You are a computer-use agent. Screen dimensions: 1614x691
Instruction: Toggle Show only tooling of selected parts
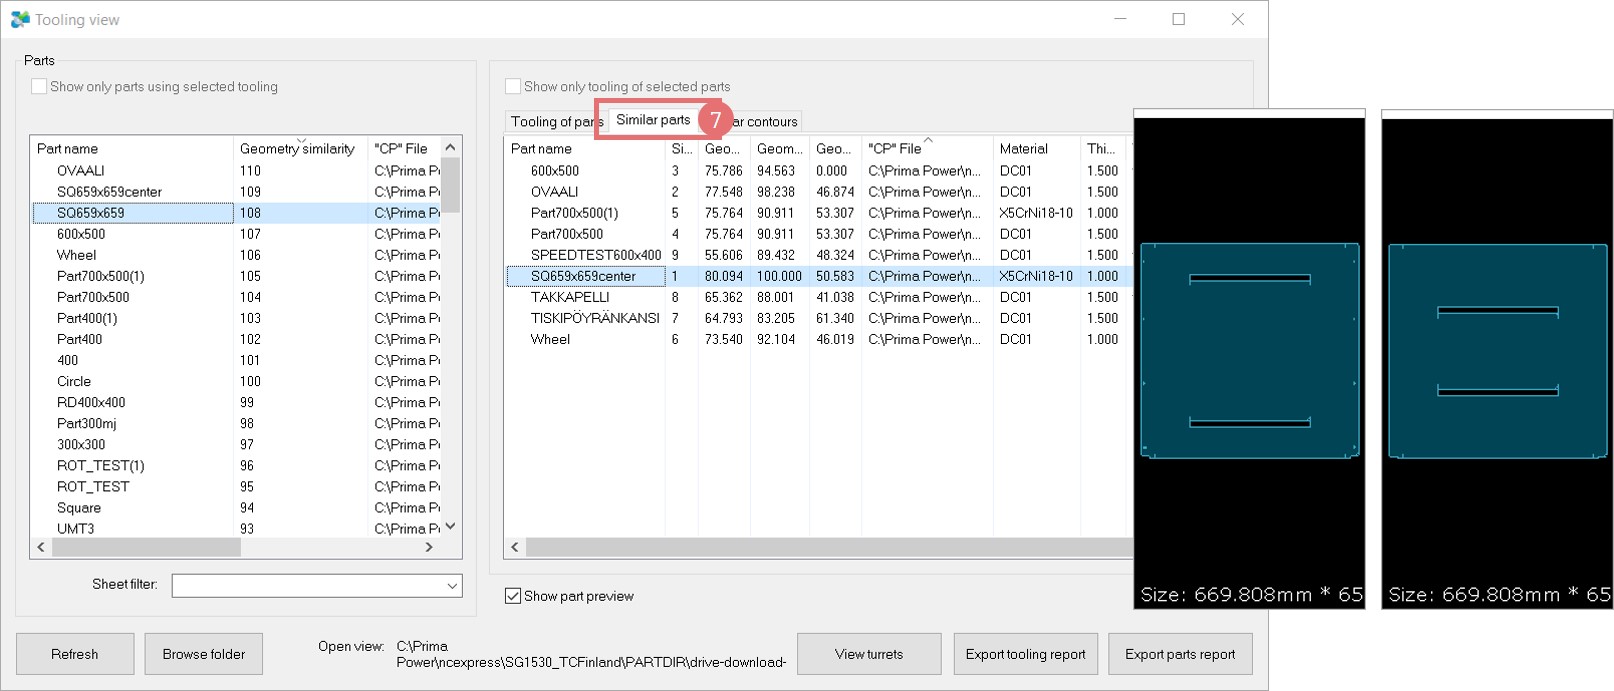click(513, 87)
